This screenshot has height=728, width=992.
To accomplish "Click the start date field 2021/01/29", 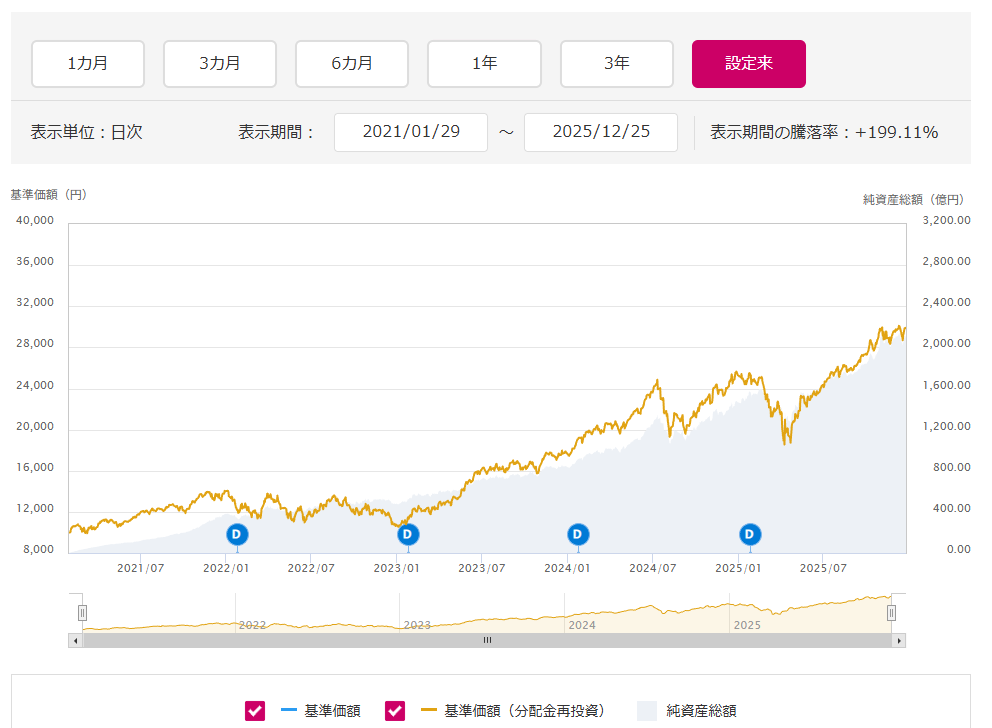I will pos(411,132).
